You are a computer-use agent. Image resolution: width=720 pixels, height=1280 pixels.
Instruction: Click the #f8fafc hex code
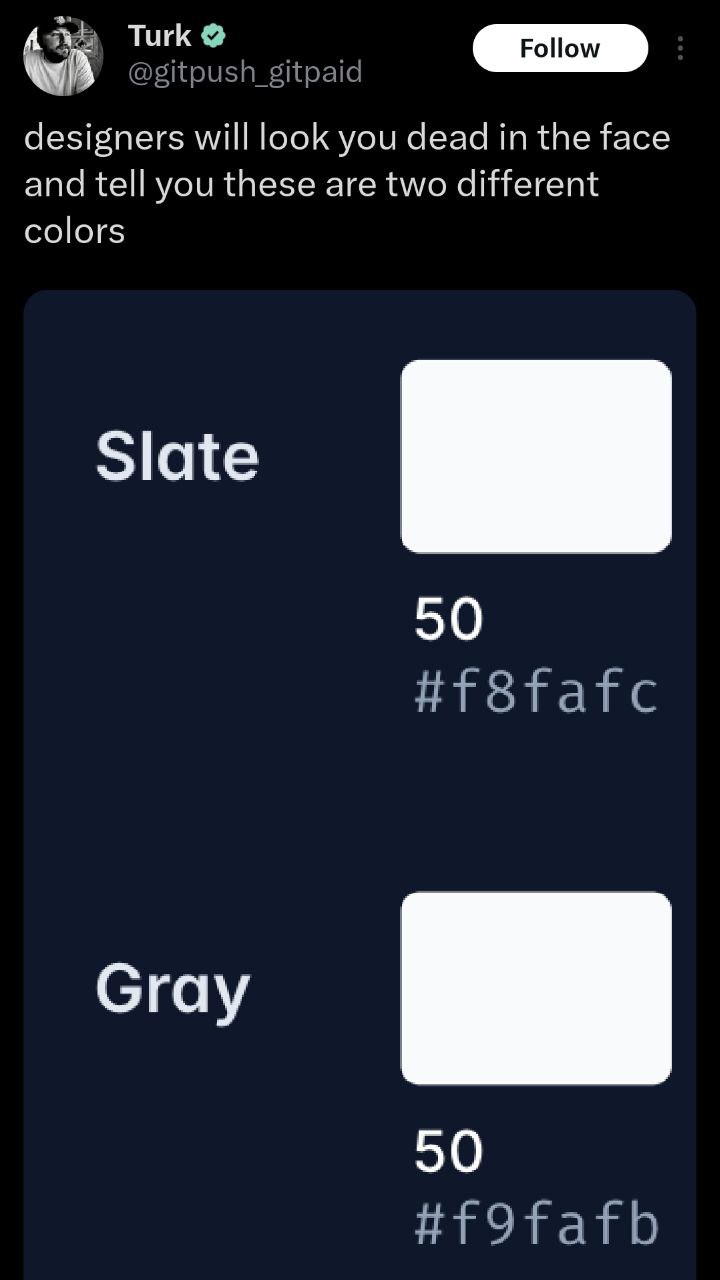536,692
